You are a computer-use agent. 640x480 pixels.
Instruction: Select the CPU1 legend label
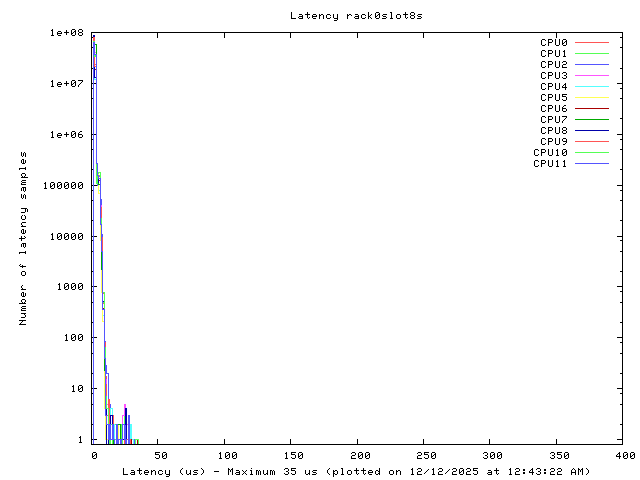pyautogui.click(x=553, y=54)
